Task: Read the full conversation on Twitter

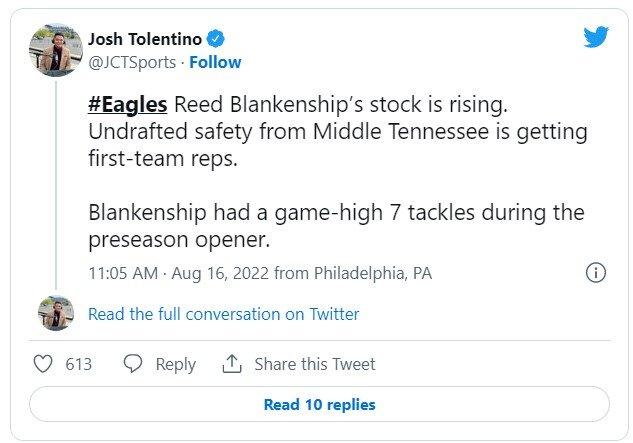Action: tap(223, 314)
